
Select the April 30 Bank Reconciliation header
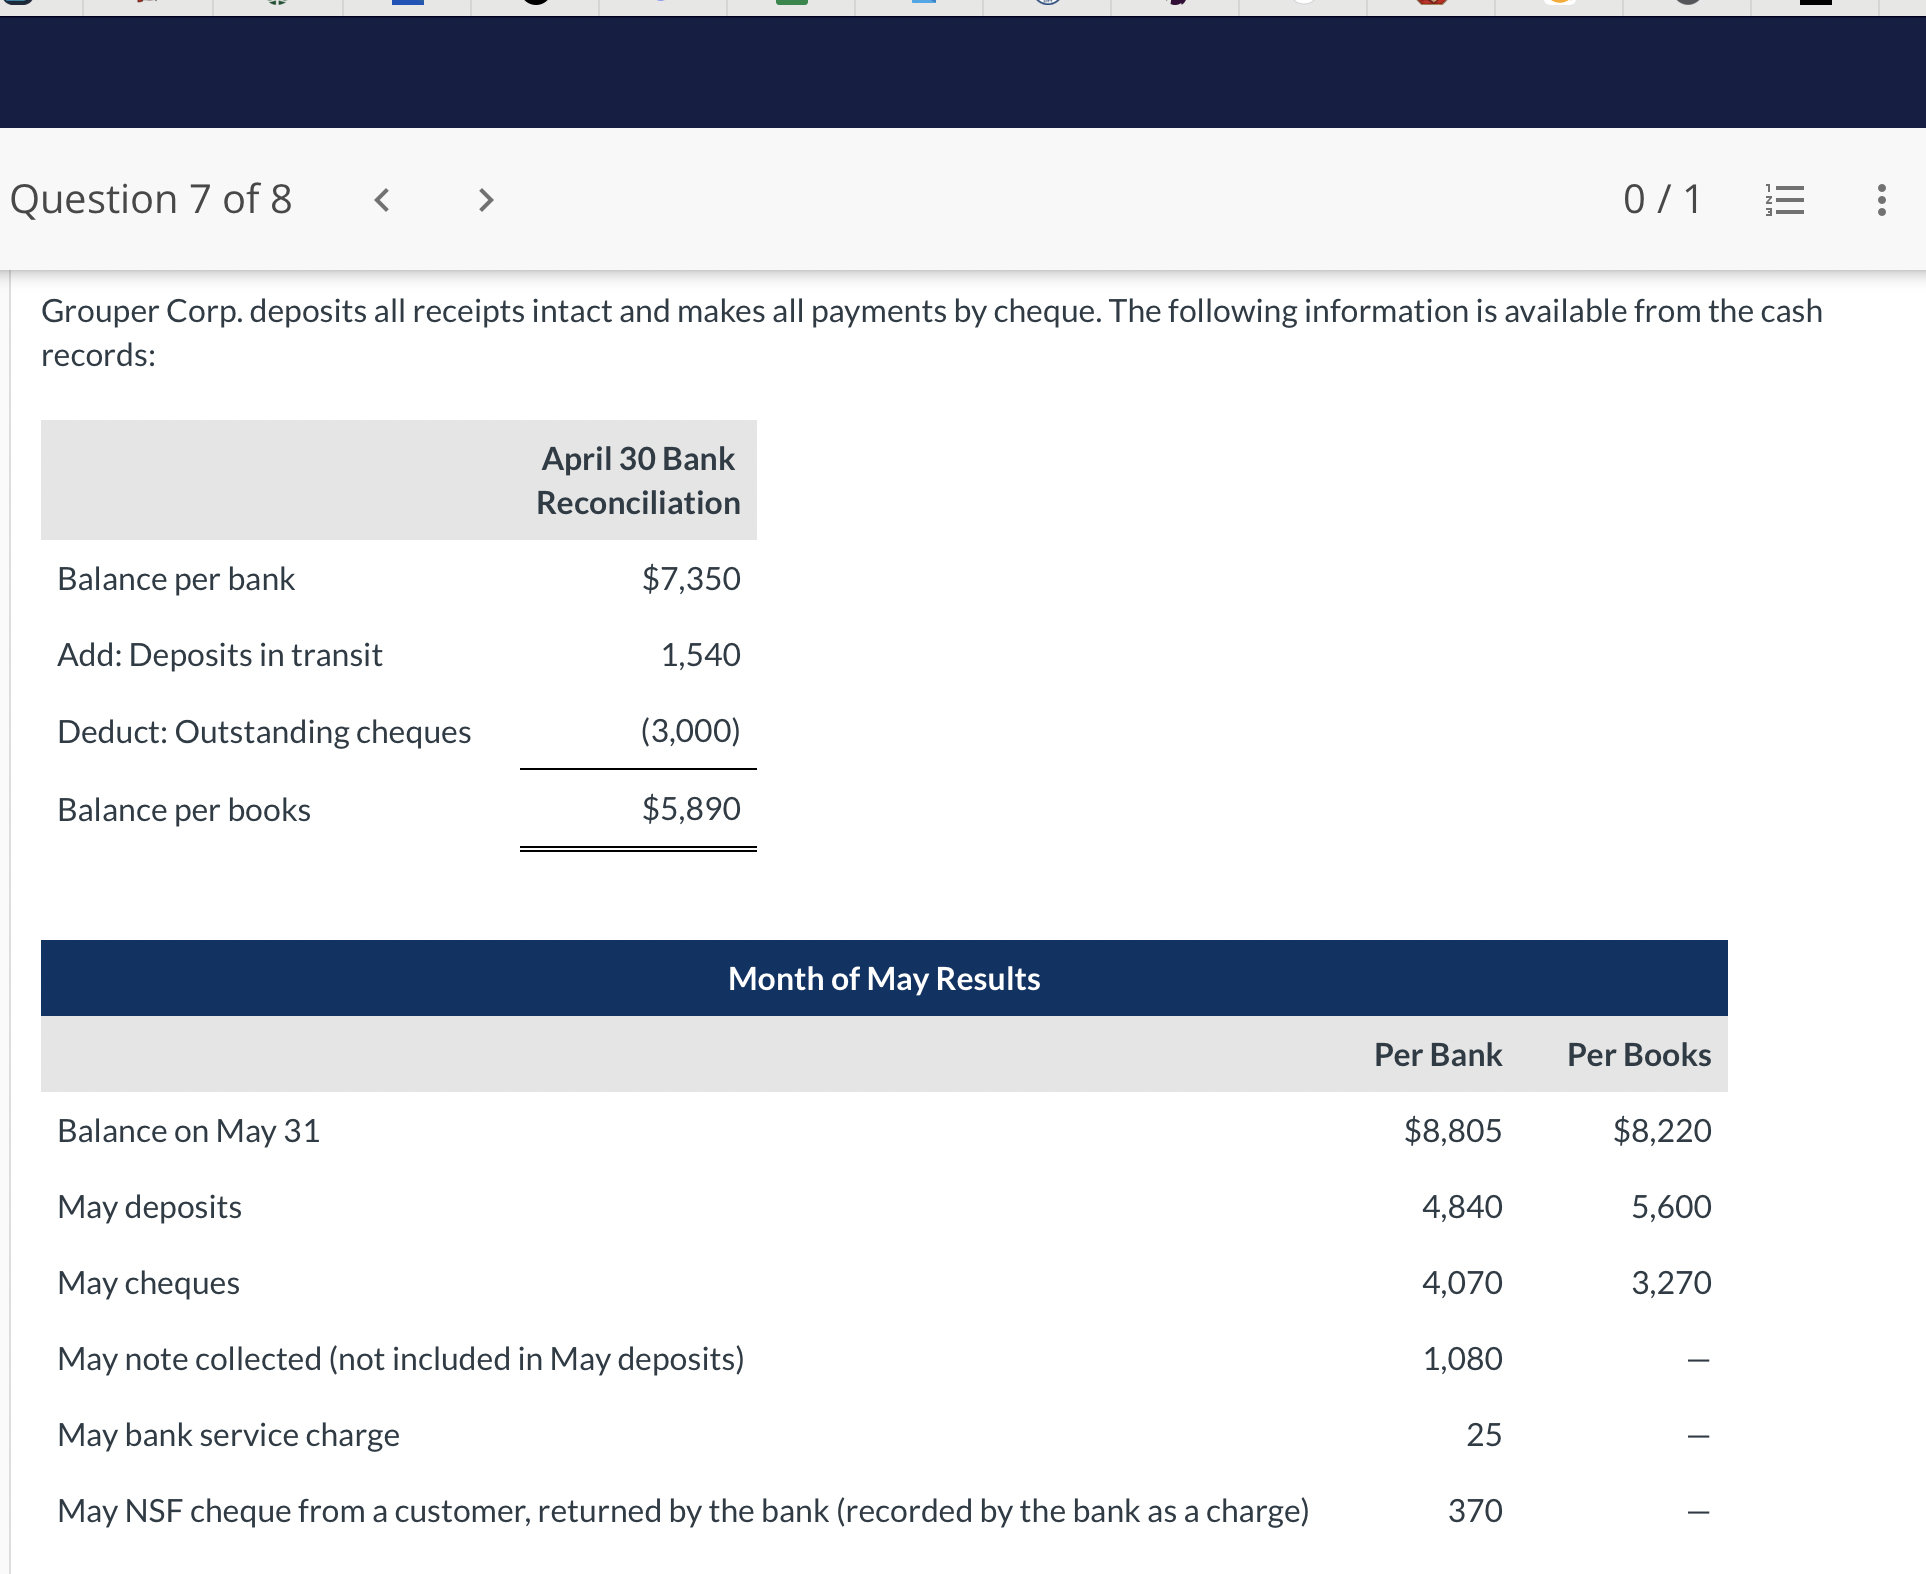(x=638, y=480)
